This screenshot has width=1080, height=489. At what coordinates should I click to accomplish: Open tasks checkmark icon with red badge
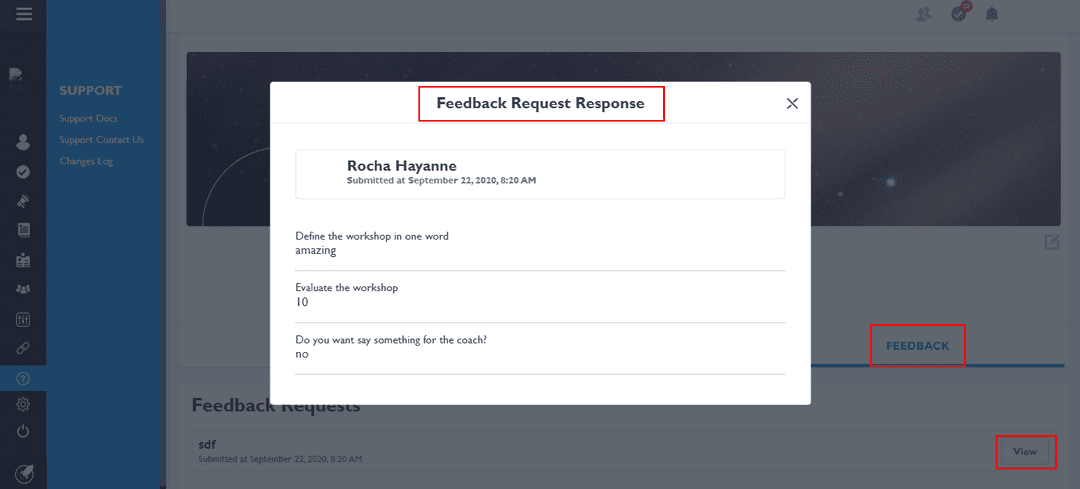[x=959, y=12]
